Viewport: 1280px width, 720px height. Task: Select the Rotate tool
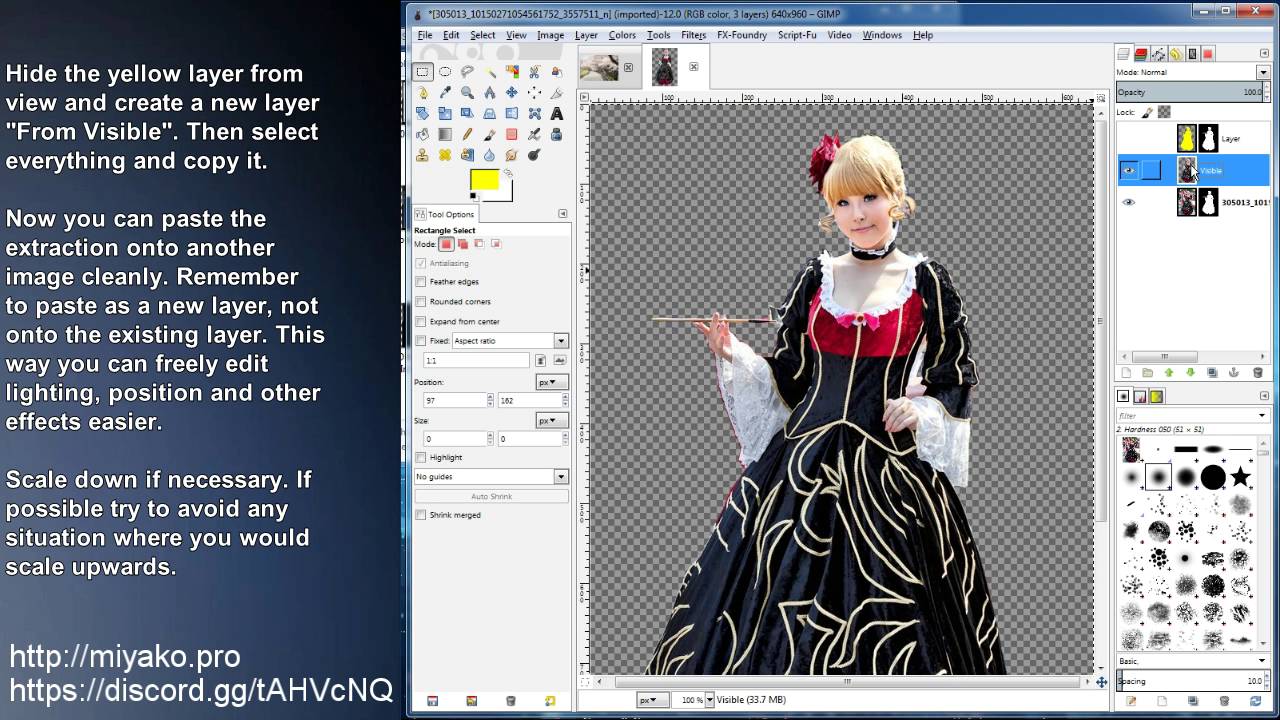coord(423,113)
